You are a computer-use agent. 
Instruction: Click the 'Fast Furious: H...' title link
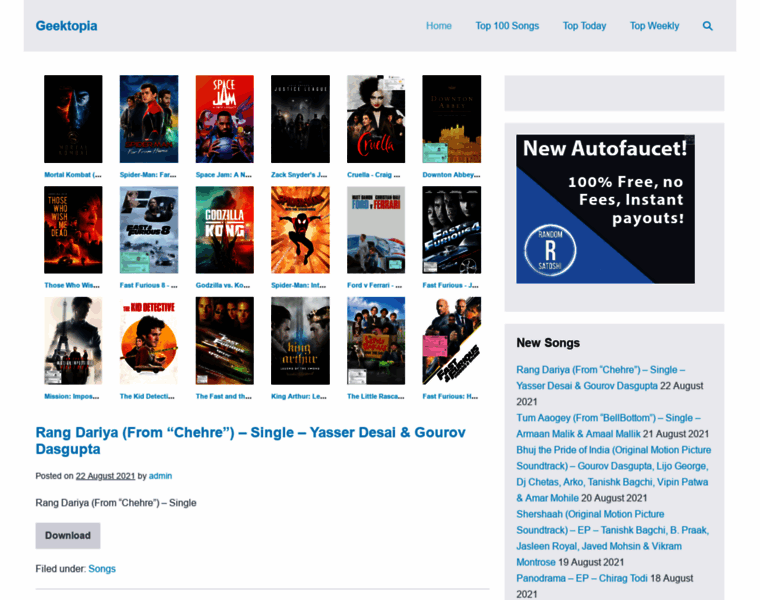click(450, 396)
